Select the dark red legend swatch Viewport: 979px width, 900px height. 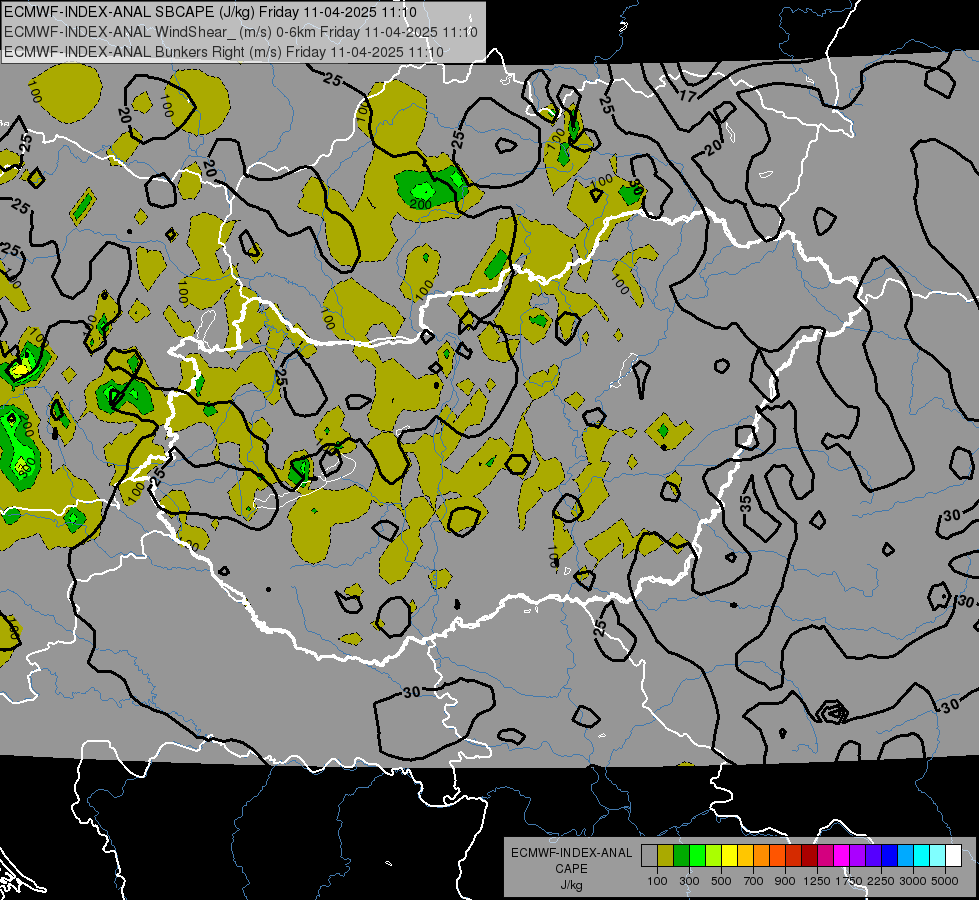tap(809, 855)
